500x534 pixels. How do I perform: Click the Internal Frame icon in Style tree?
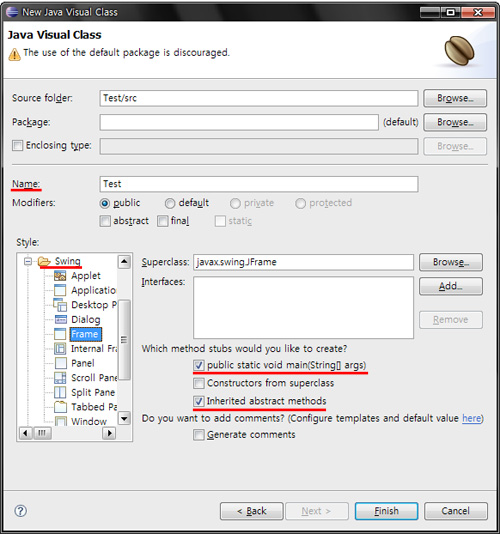[x=60, y=349]
